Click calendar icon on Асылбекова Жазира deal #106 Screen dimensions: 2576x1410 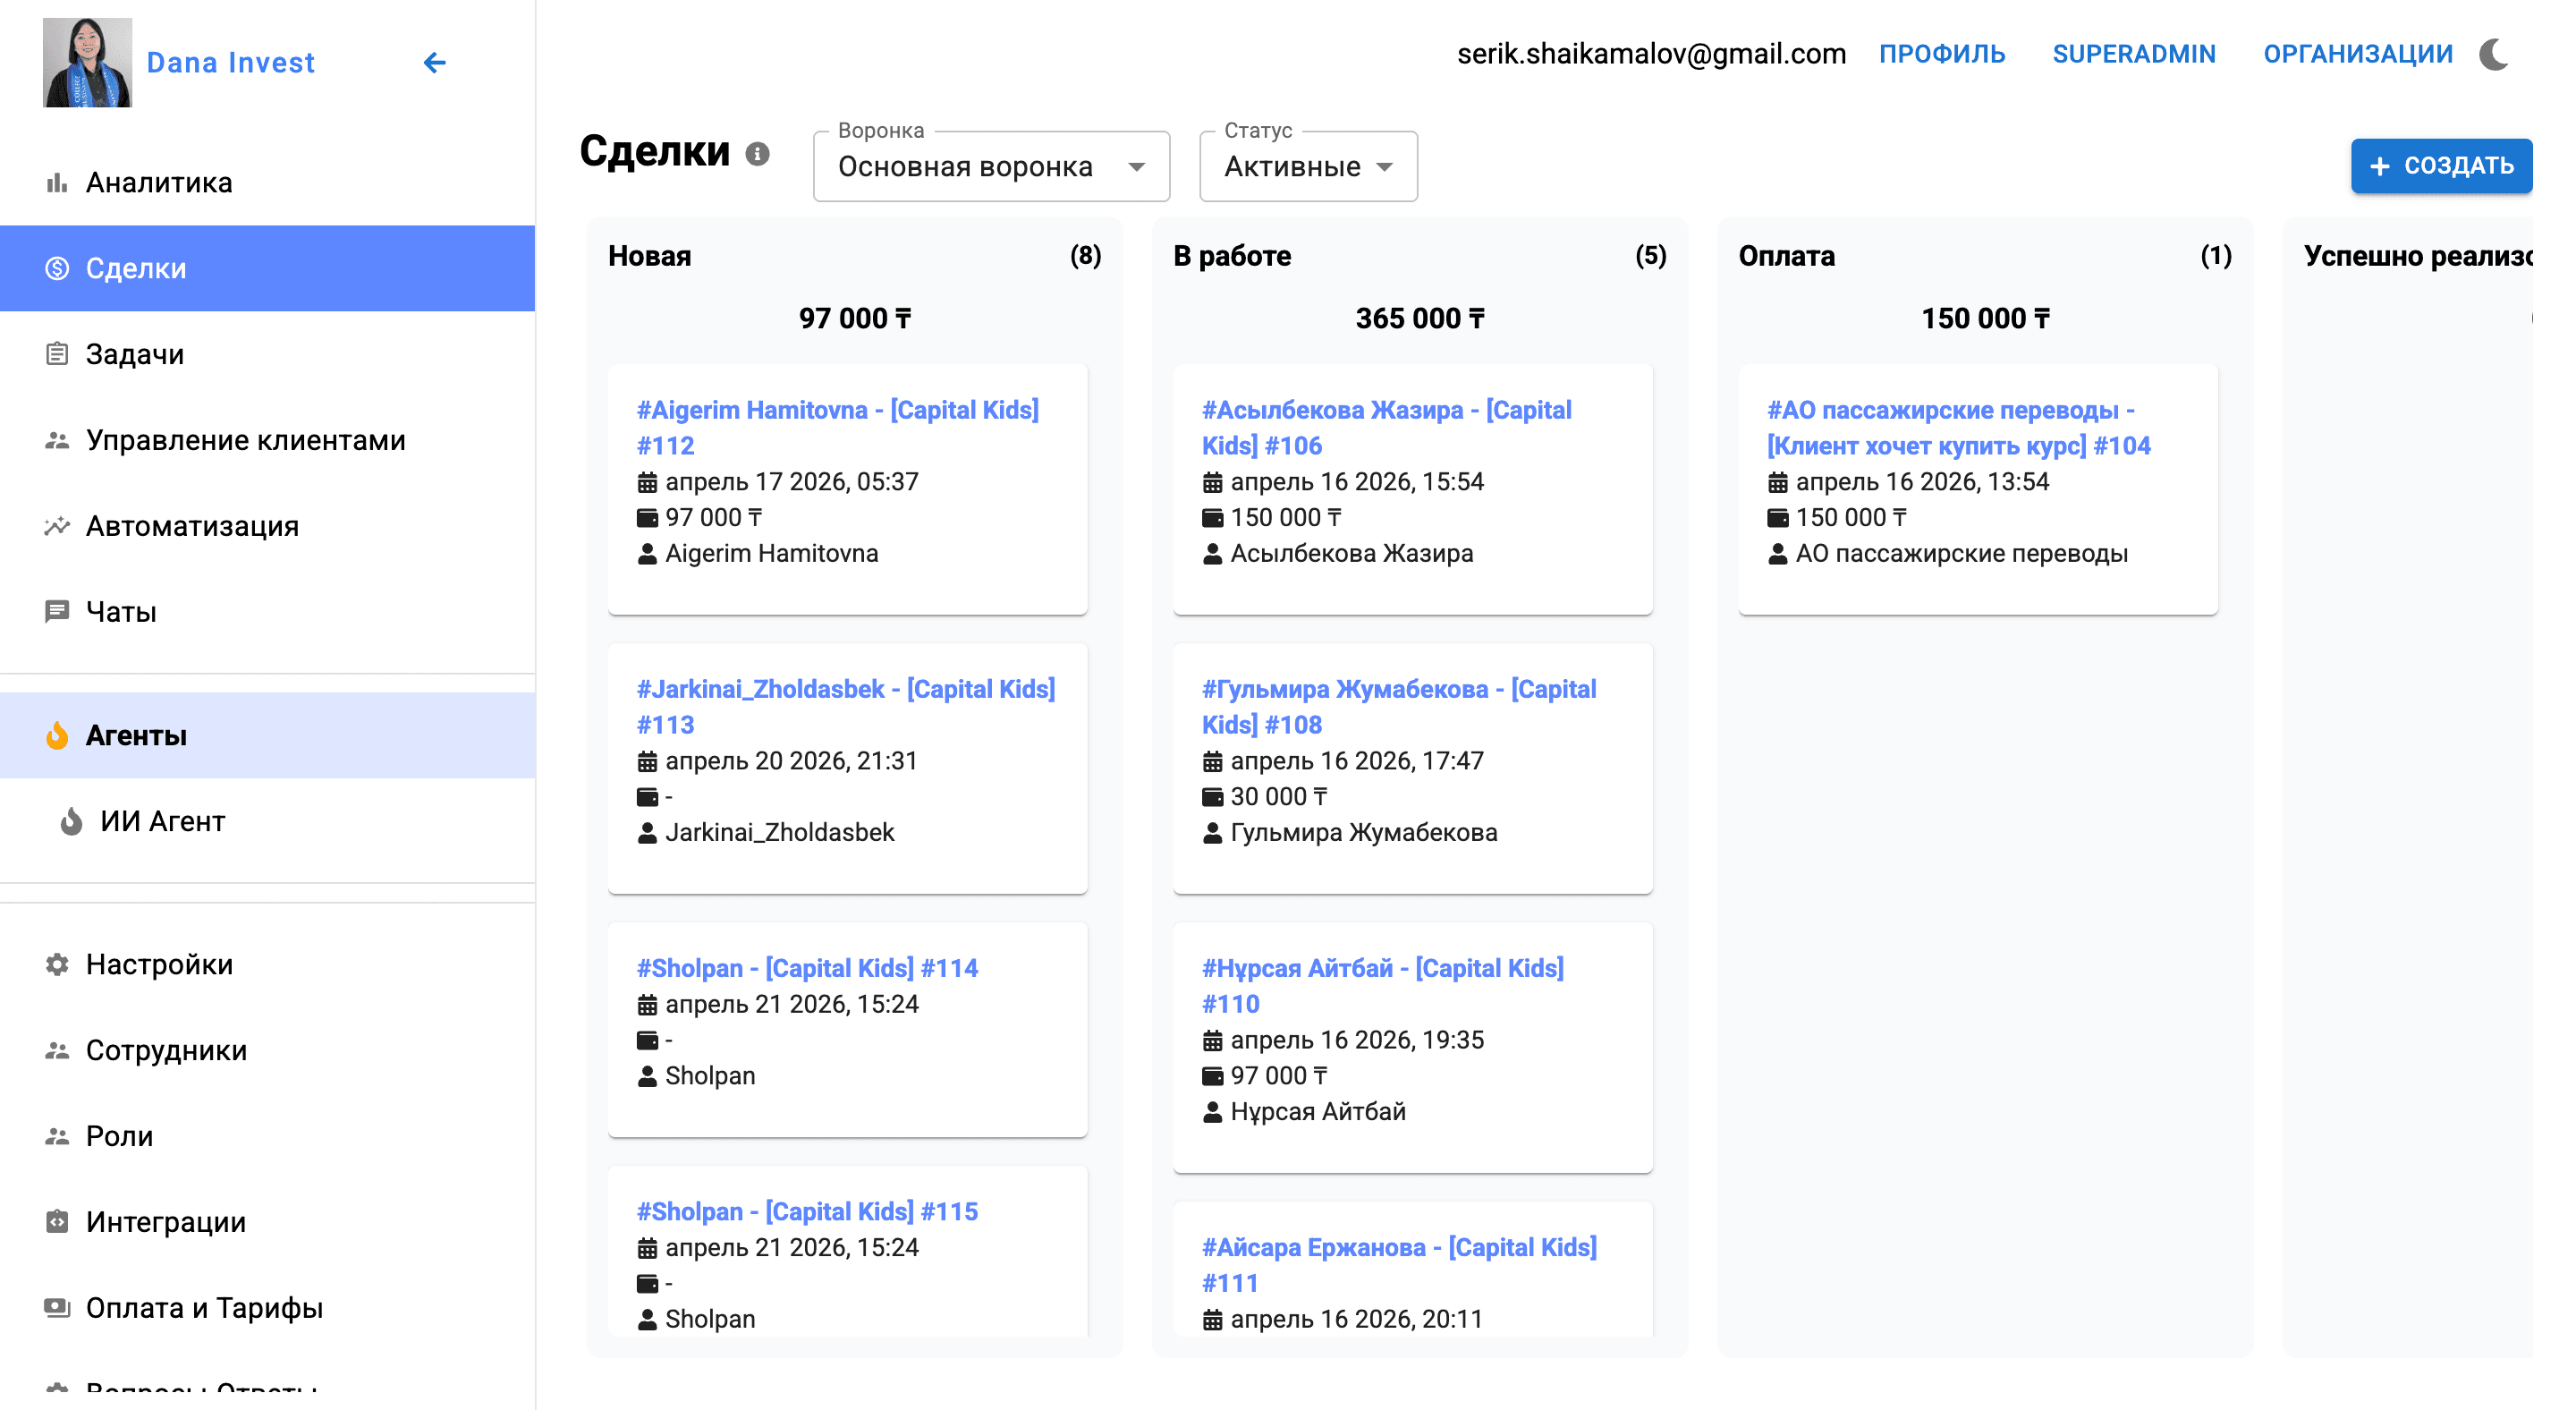click(1212, 482)
